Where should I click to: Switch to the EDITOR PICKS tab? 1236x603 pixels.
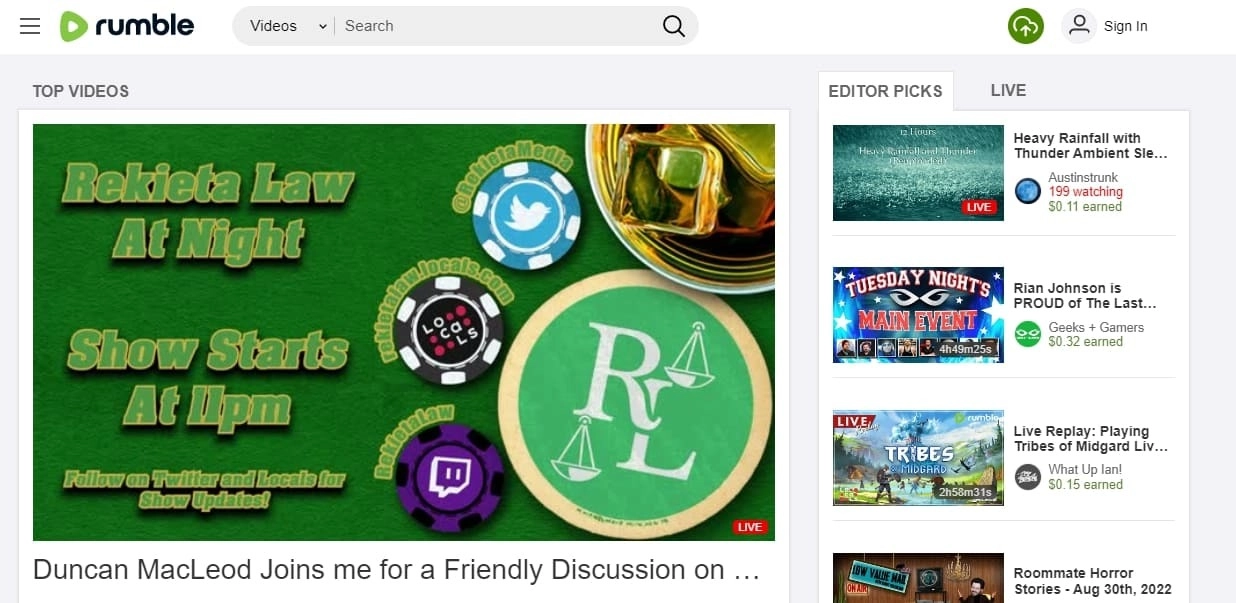pos(885,91)
